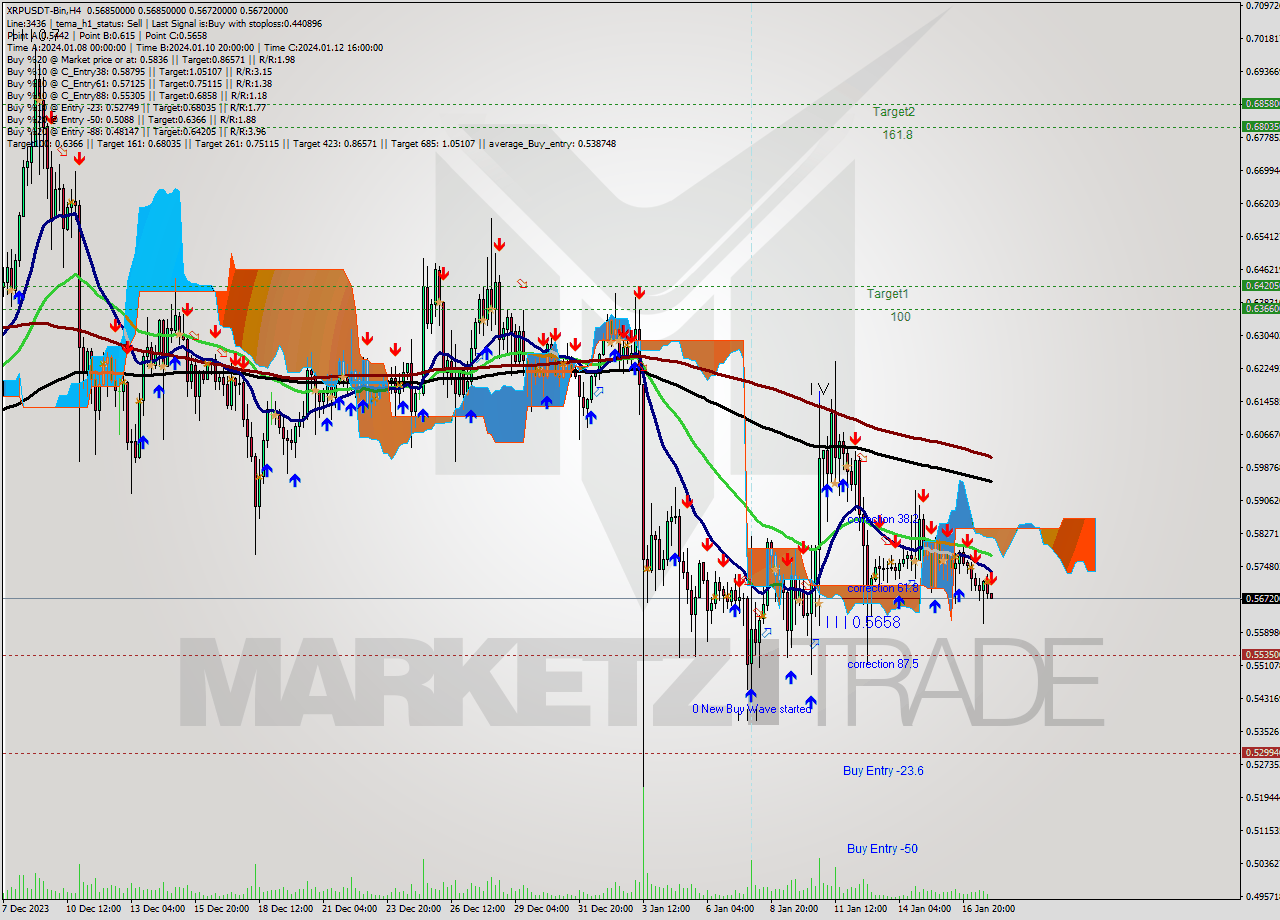Viewport: 1280px width, 920px height.
Task: Click the 0.66994 price axis value
Action: pos(1262,171)
